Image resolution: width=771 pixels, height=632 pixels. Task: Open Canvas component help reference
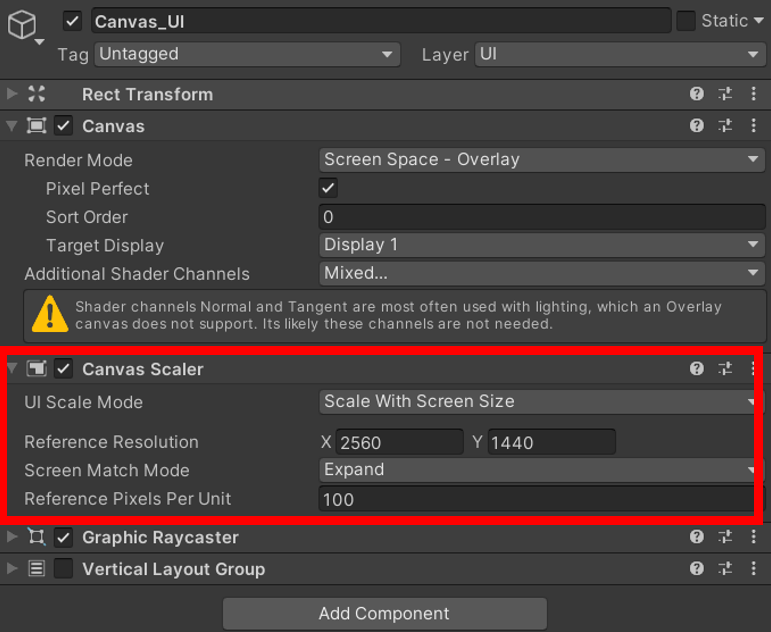click(x=696, y=126)
